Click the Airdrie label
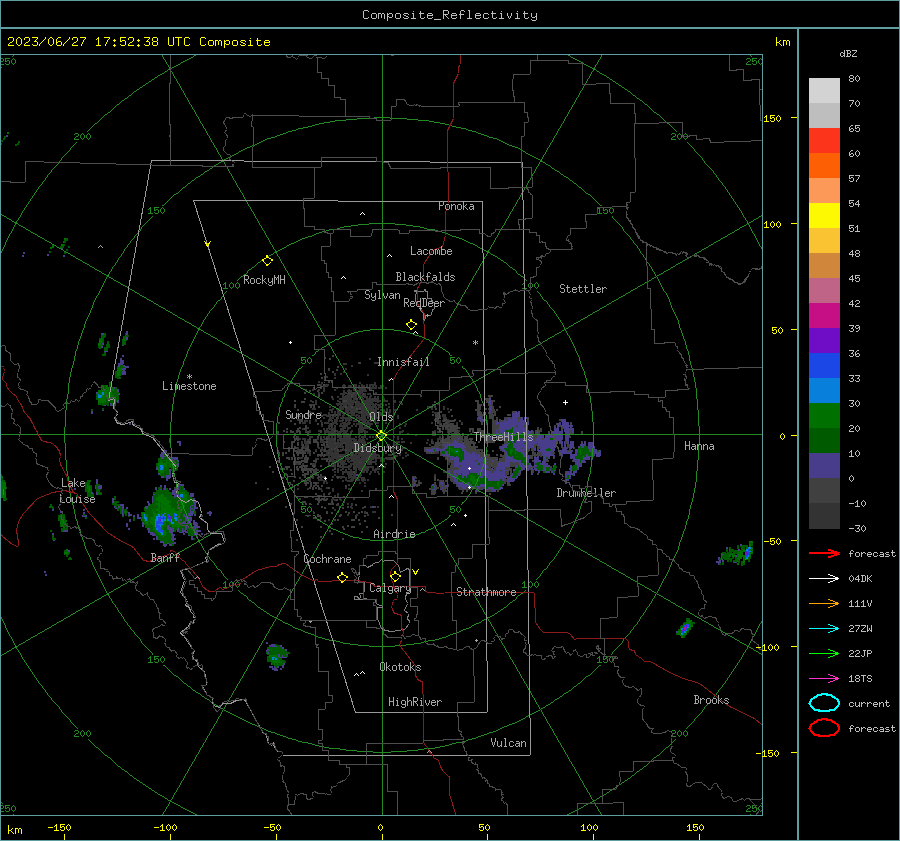Viewport: 900px width, 841px height. pyautogui.click(x=394, y=534)
